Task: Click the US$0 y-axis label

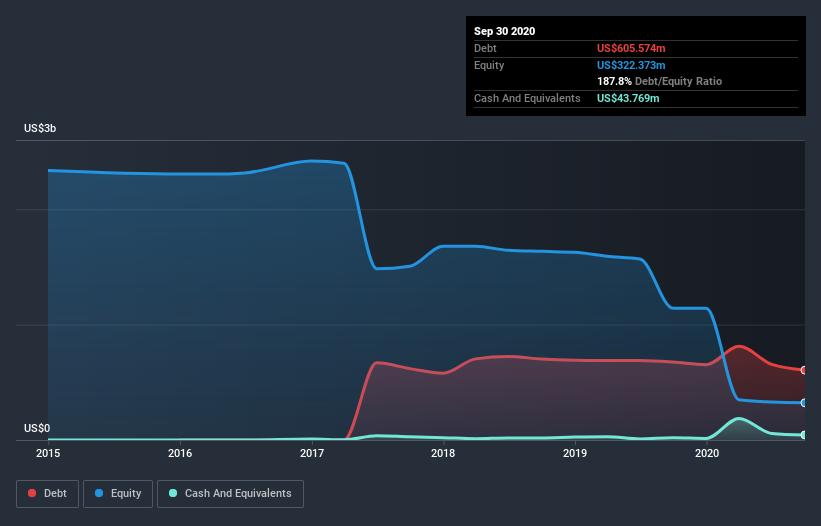Action: click(x=37, y=428)
